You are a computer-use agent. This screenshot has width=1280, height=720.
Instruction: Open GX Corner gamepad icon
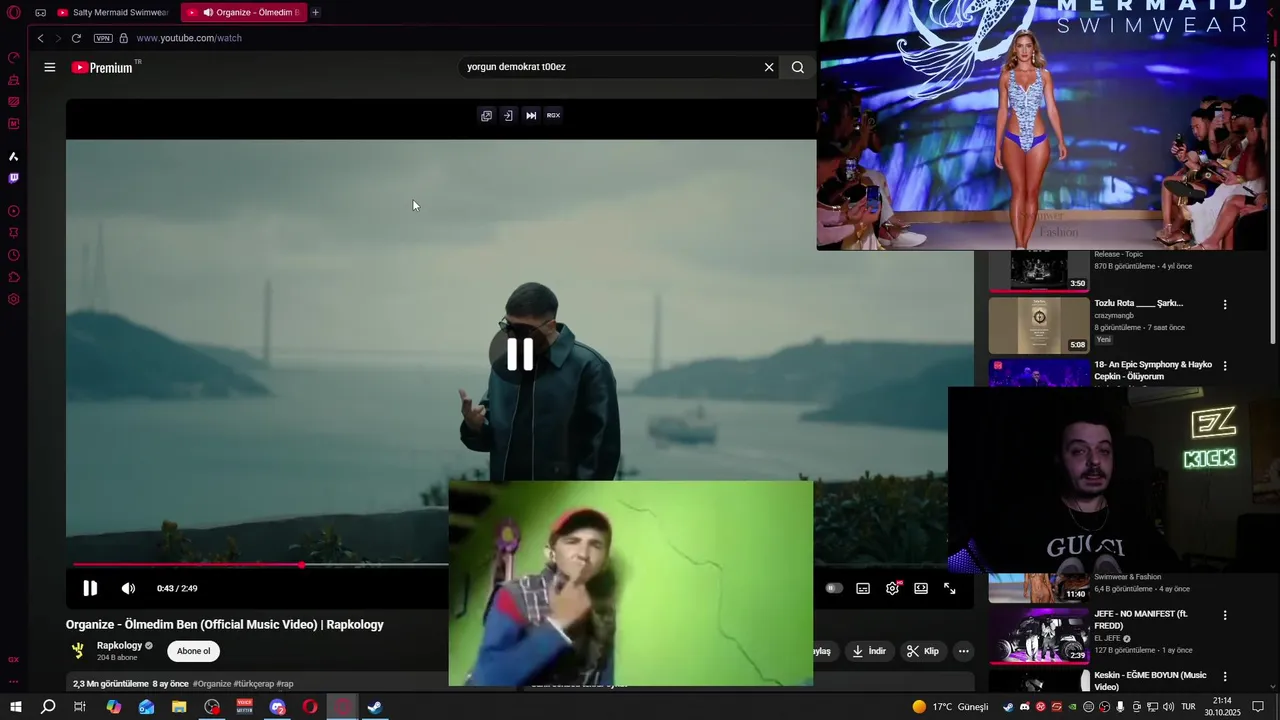pos(40,13)
